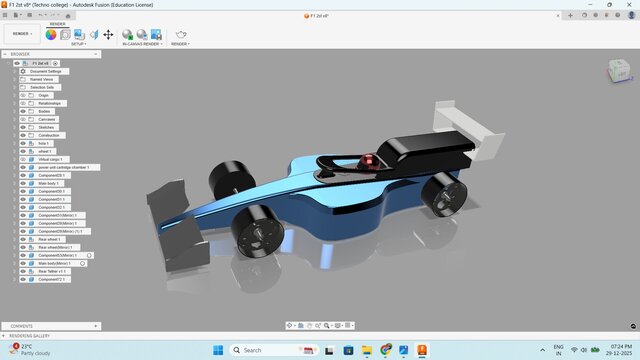Open Grid and Snaps icon
The image size is (640, 360).
tap(348, 325)
